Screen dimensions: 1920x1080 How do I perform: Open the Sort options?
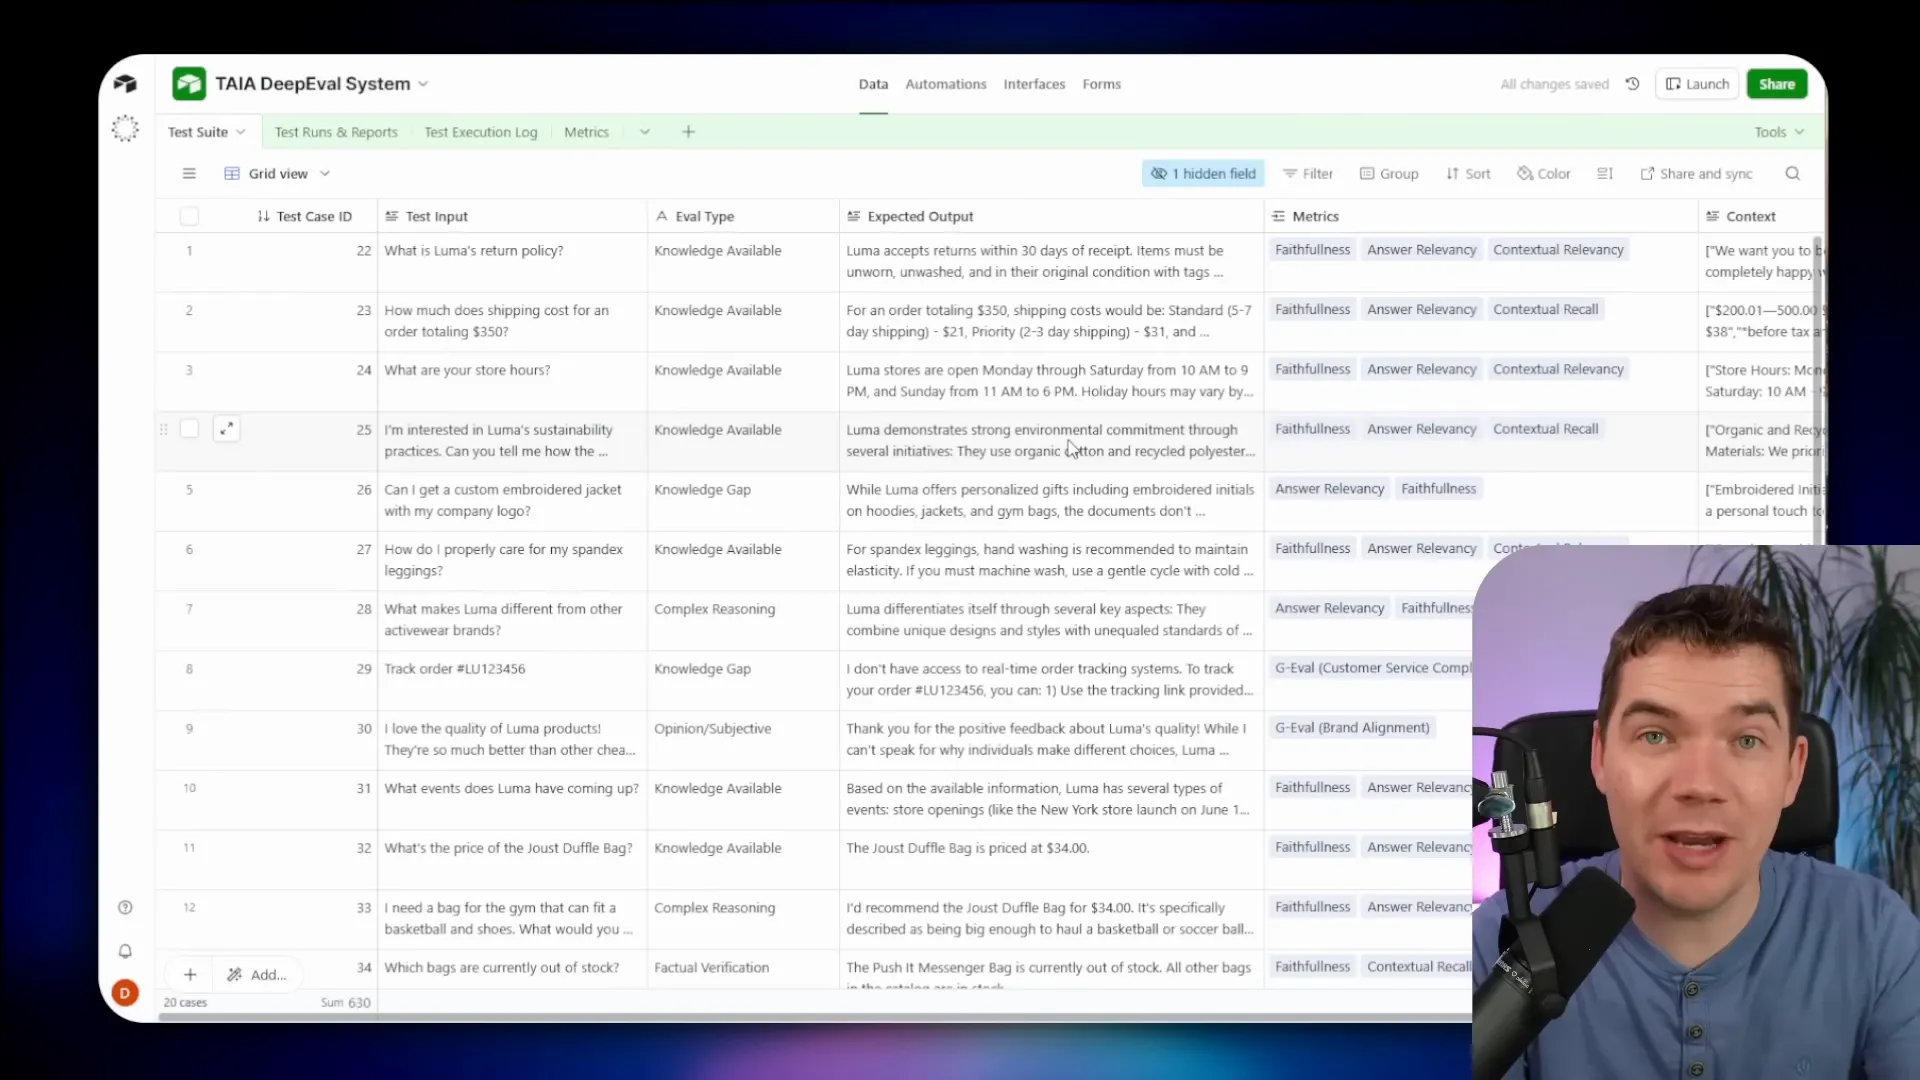pyautogui.click(x=1468, y=173)
